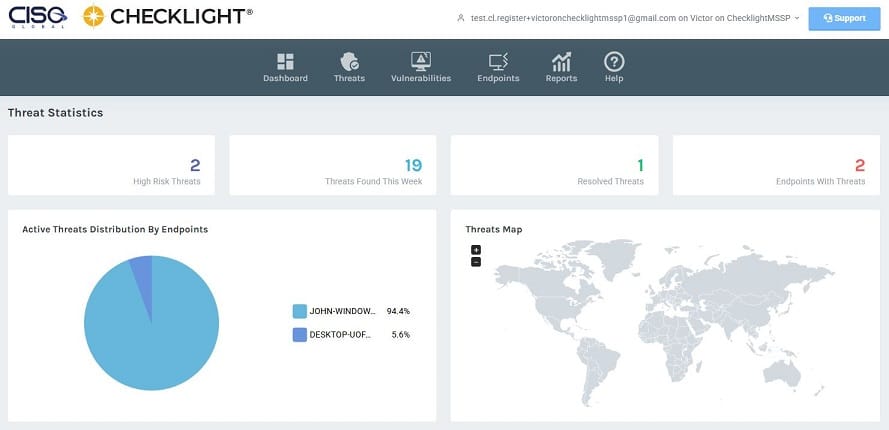
Task: View the Endpoints With Threats card
Action: coord(775,165)
